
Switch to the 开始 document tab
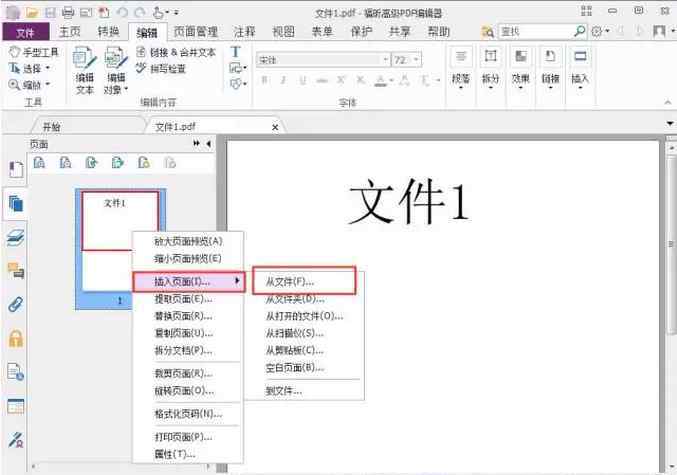coord(51,127)
